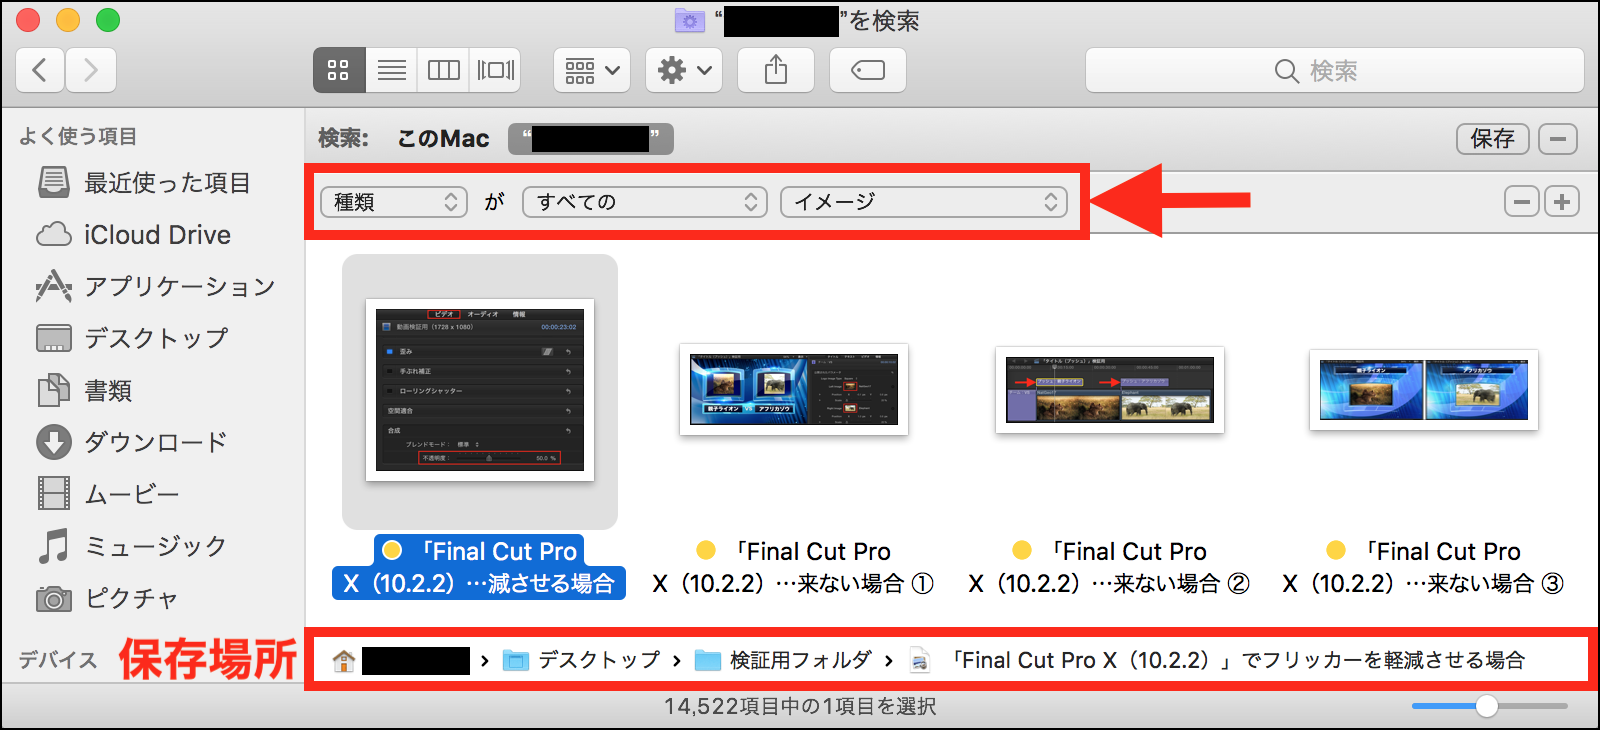Viewport: 1600px width, 730px height.
Task: Click the green zoom window button
Action: tap(108, 20)
